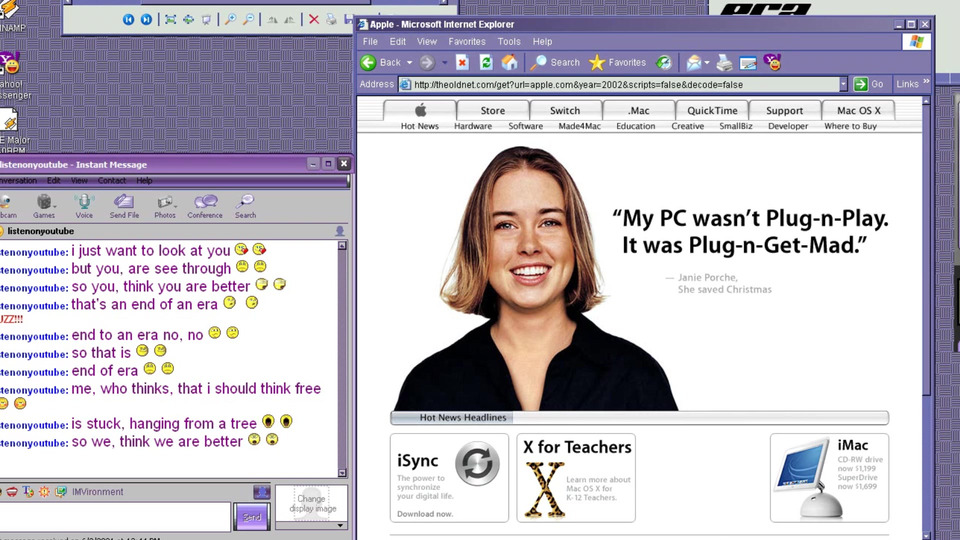This screenshot has height=540, width=960.
Task: Start slide show in picture viewer
Action: tap(206, 20)
